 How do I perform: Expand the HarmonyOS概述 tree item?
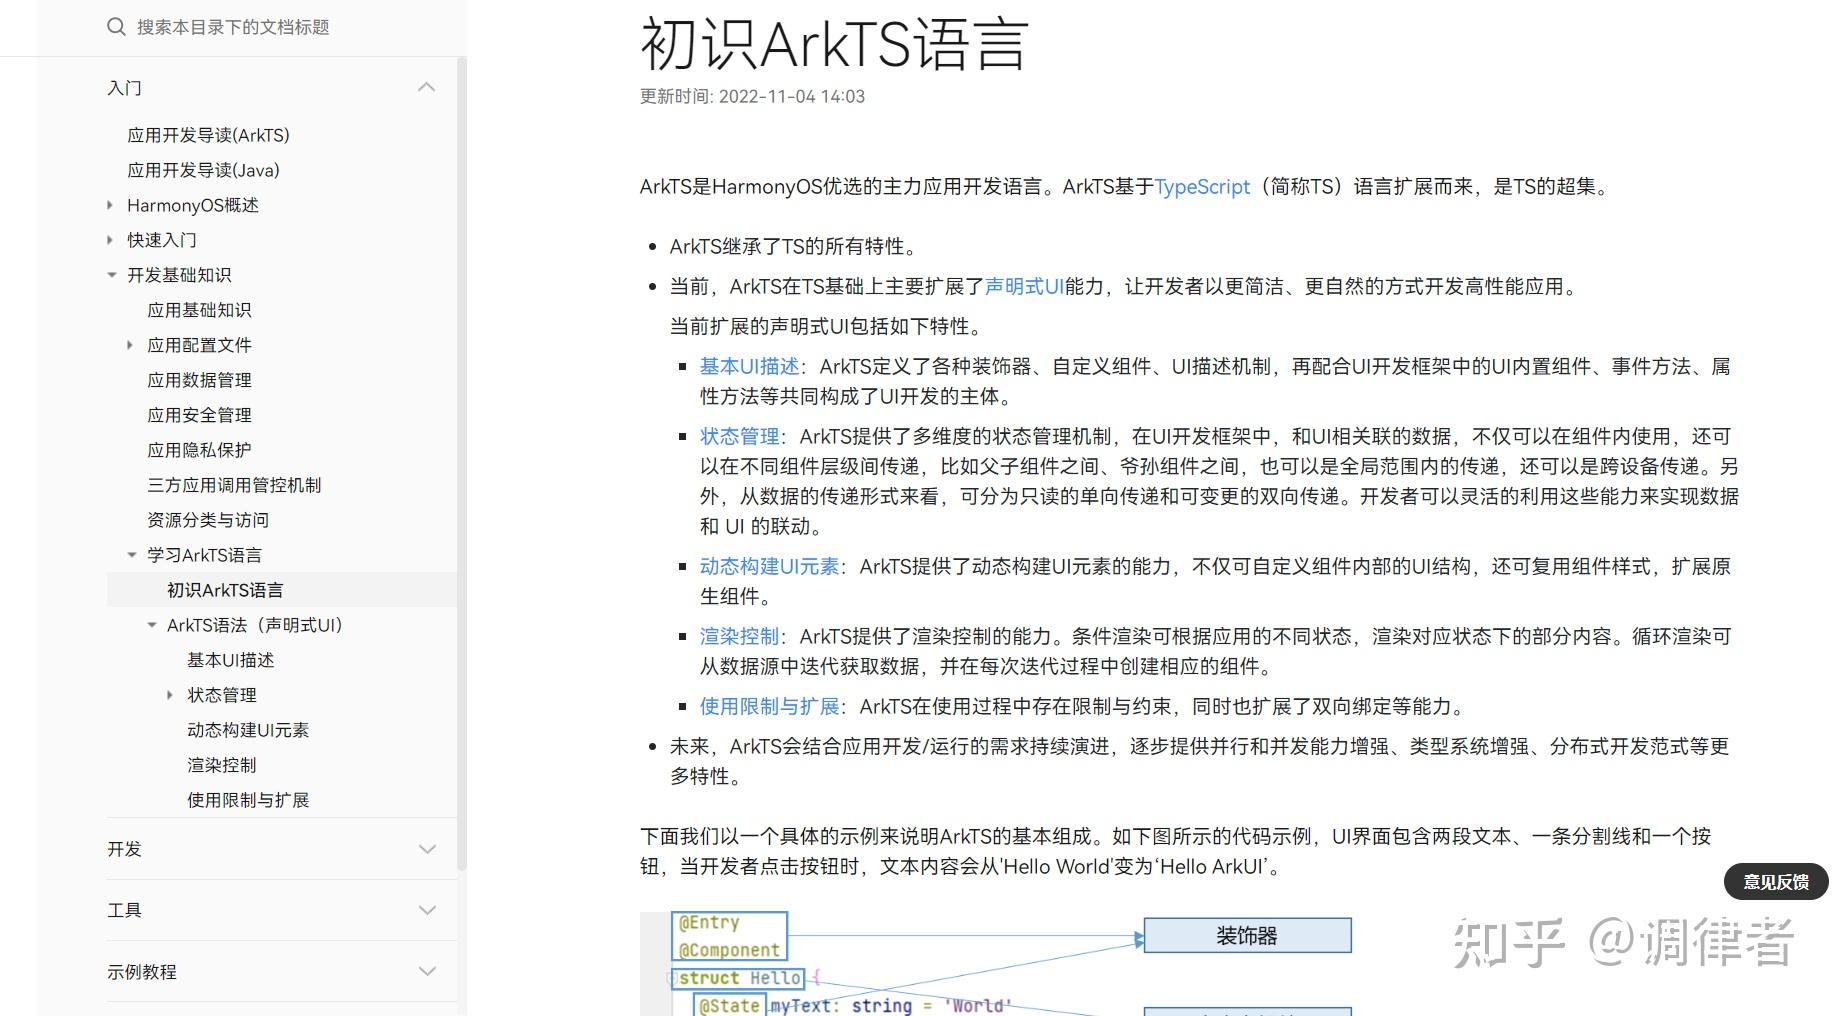109,205
